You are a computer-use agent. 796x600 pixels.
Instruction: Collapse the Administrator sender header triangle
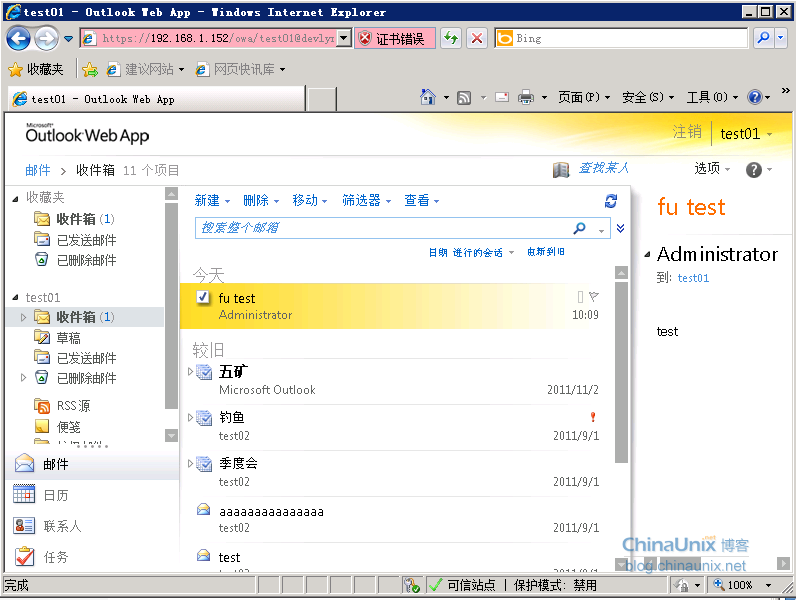(647, 255)
